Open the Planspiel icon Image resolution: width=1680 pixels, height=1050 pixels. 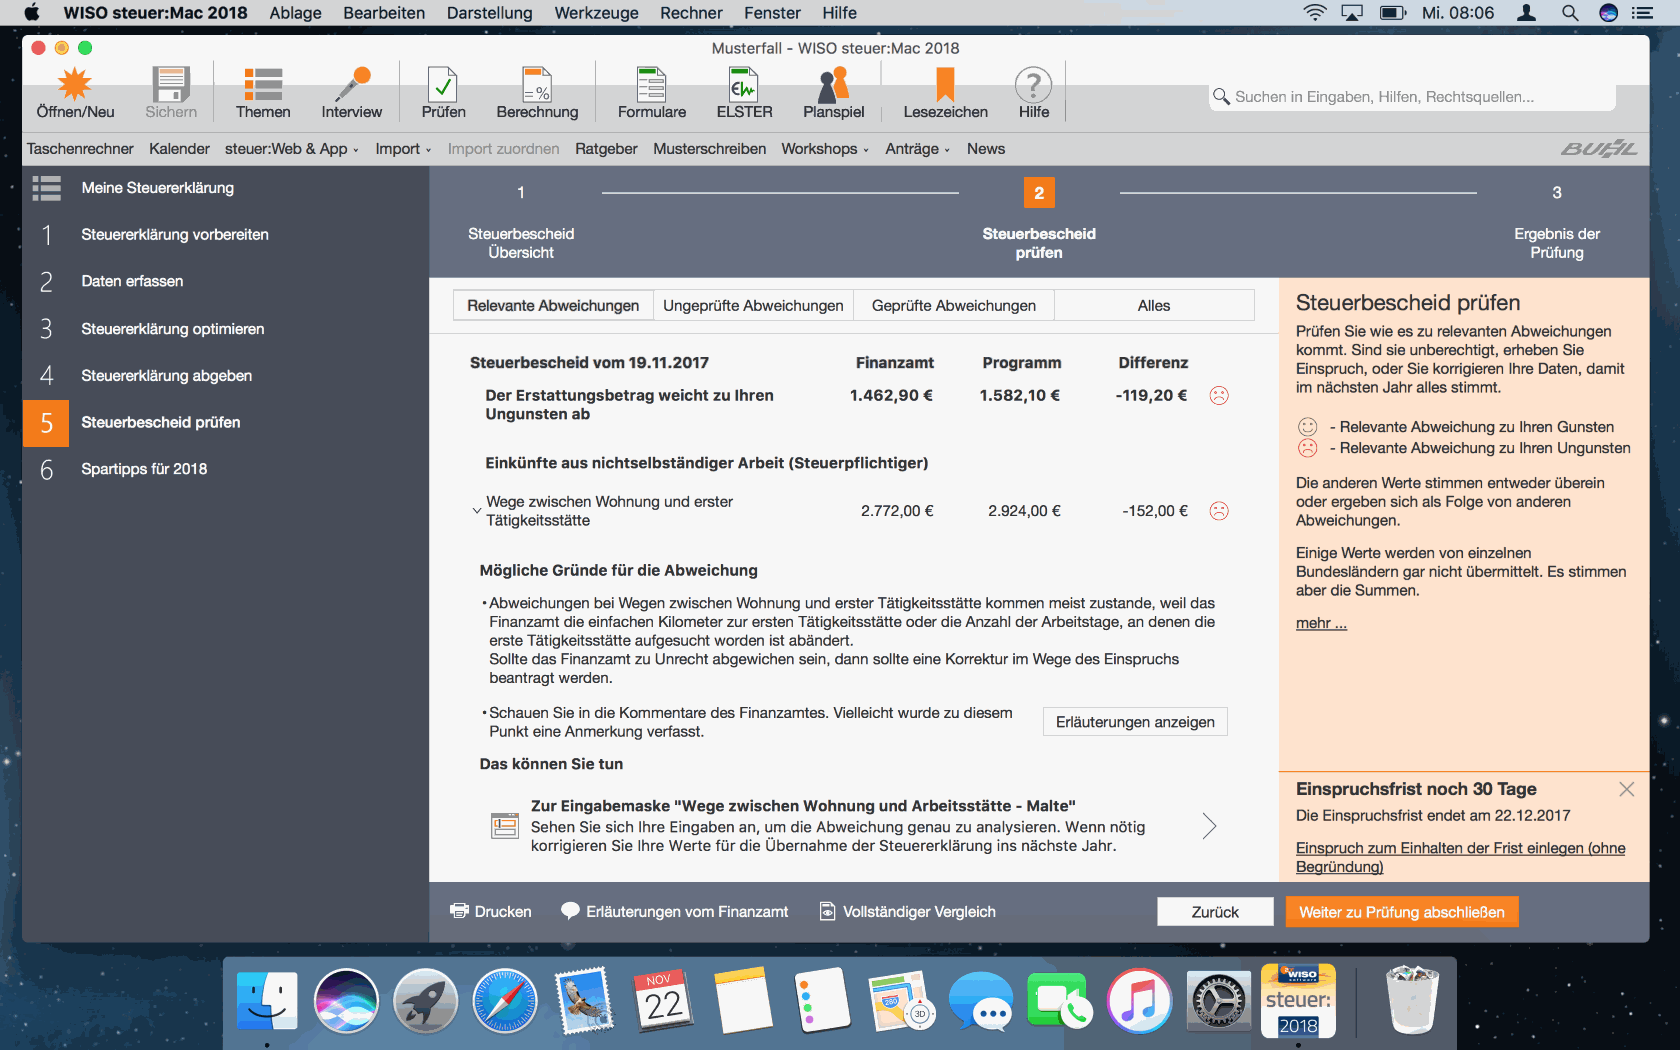pos(833,85)
